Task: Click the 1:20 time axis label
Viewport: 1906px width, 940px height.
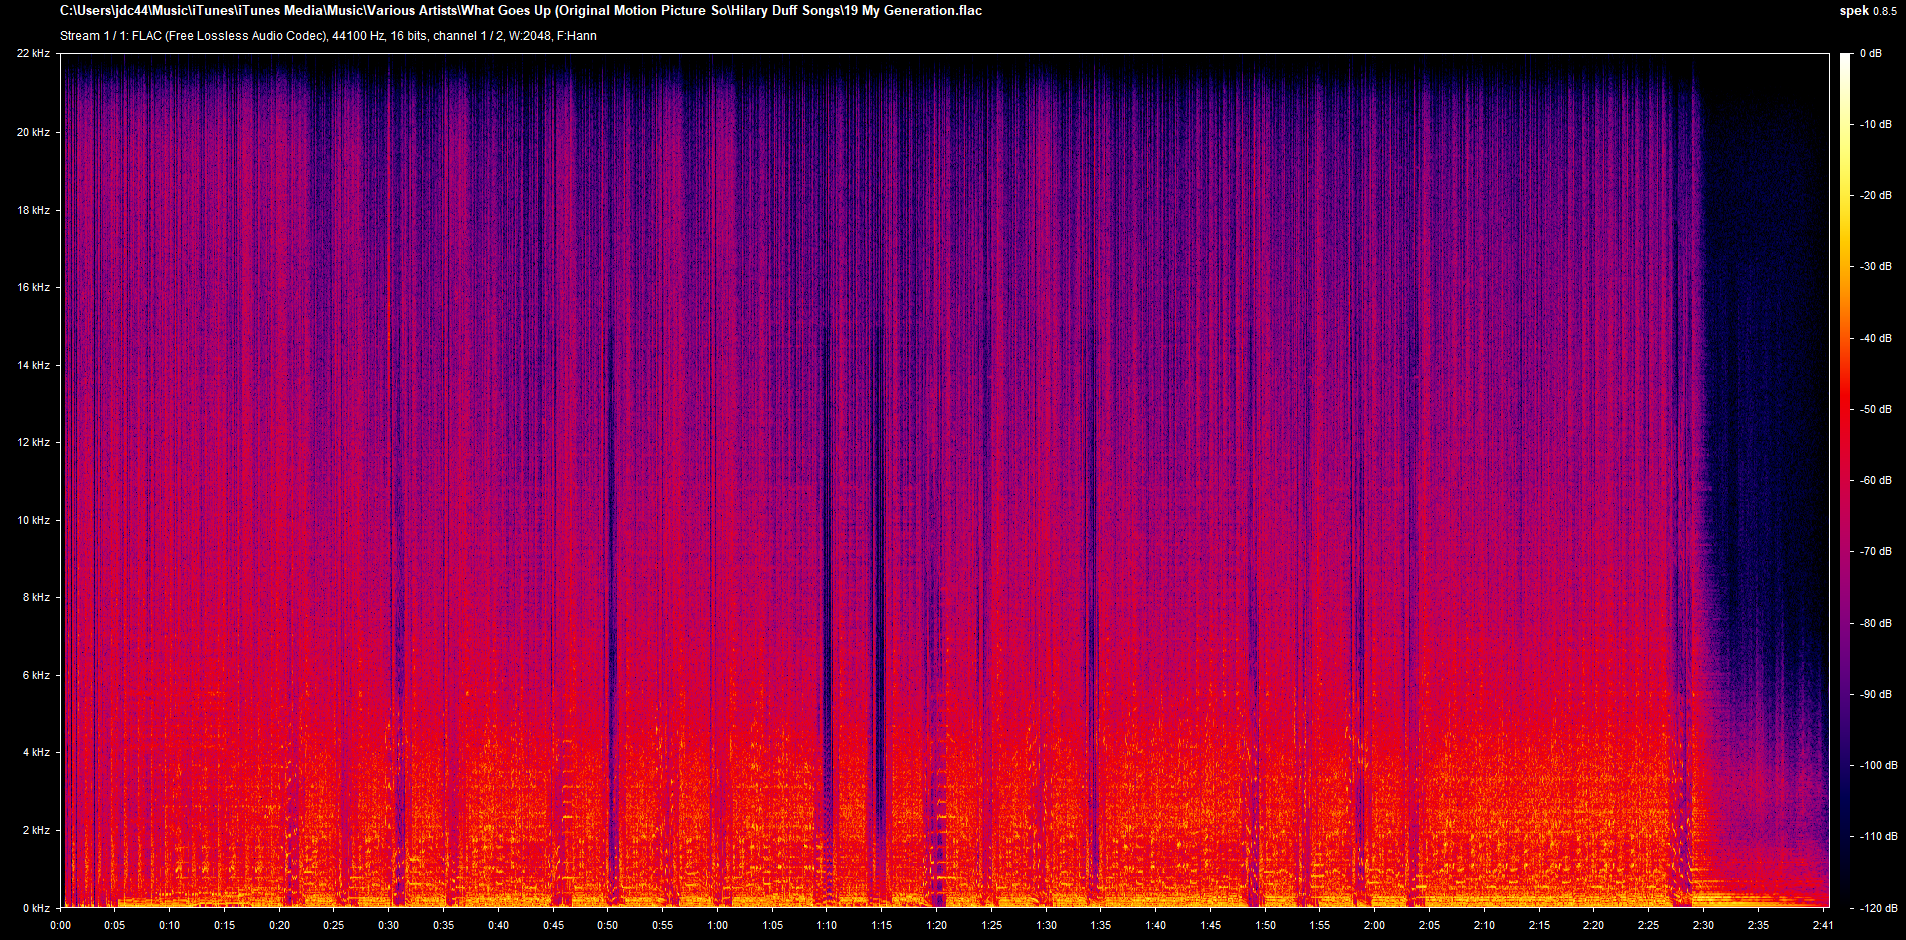Action: [936, 925]
